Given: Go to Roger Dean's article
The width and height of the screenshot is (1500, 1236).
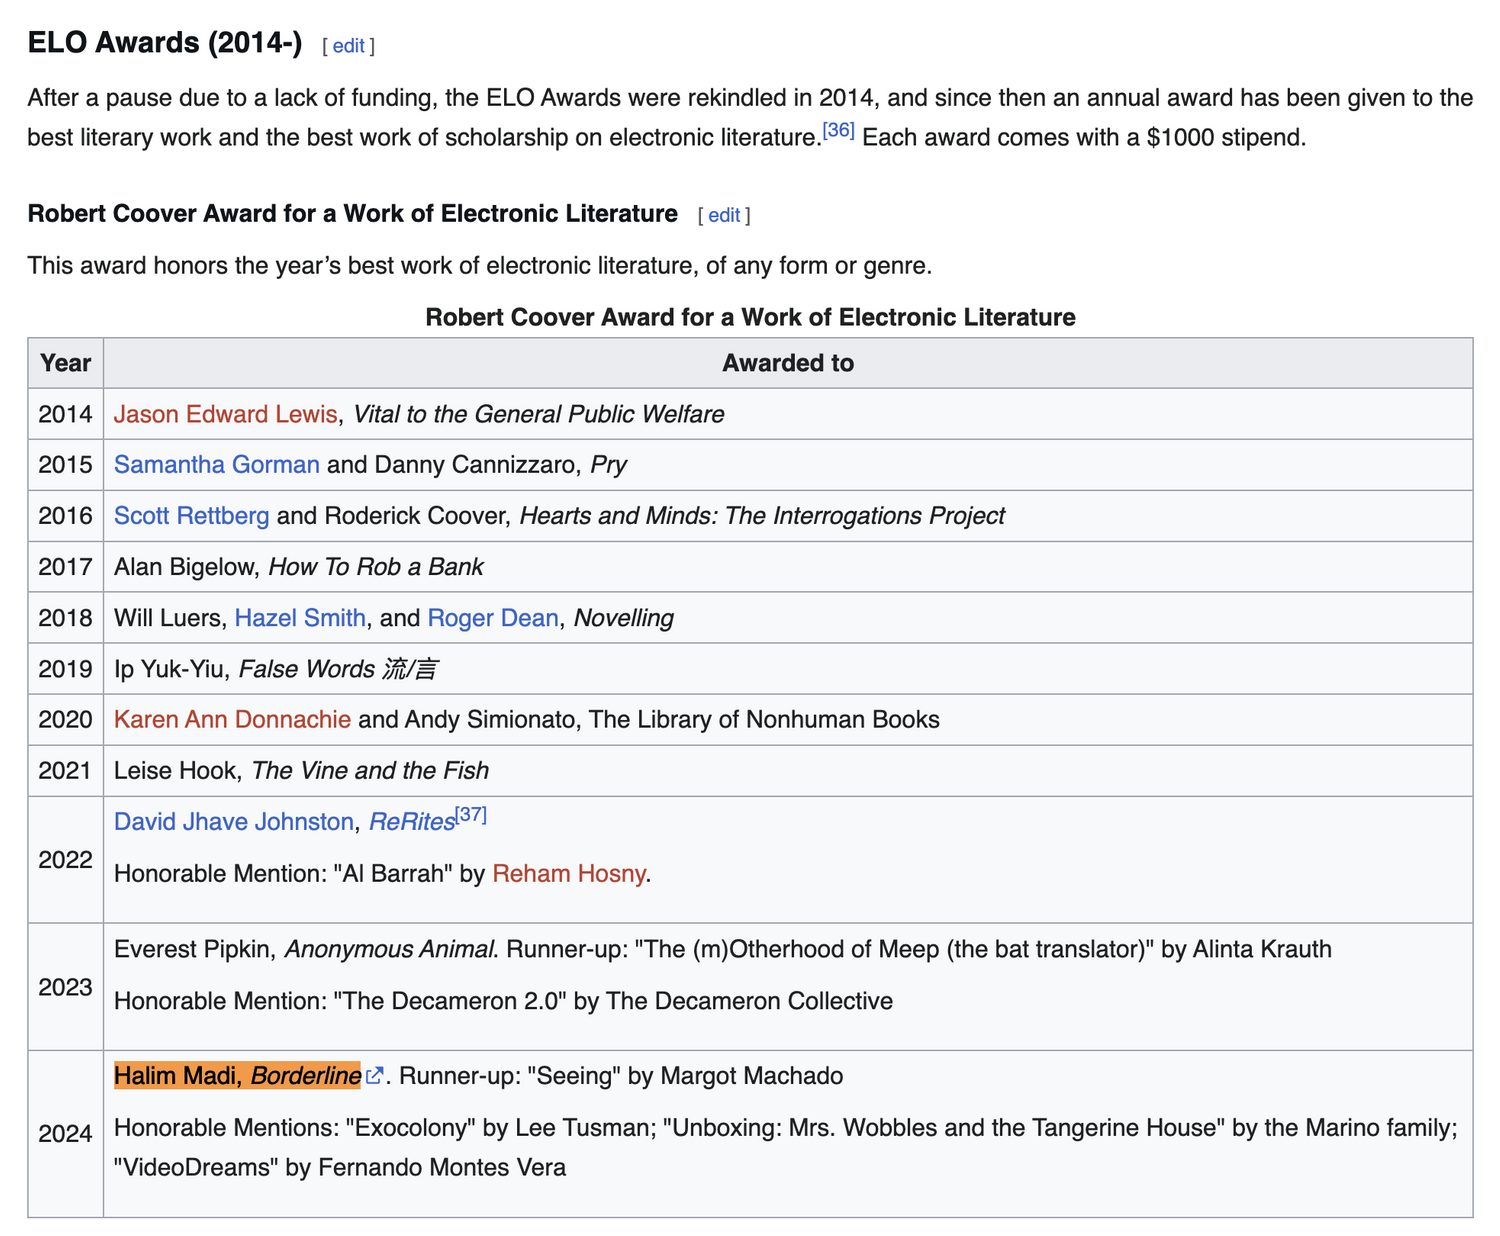Looking at the screenshot, I should [x=492, y=618].
